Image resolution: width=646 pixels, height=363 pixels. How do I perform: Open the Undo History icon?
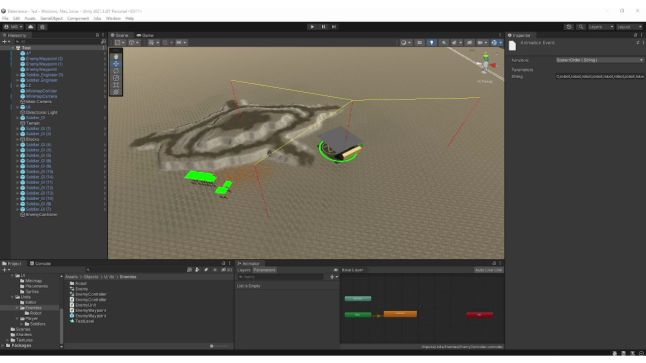point(569,27)
